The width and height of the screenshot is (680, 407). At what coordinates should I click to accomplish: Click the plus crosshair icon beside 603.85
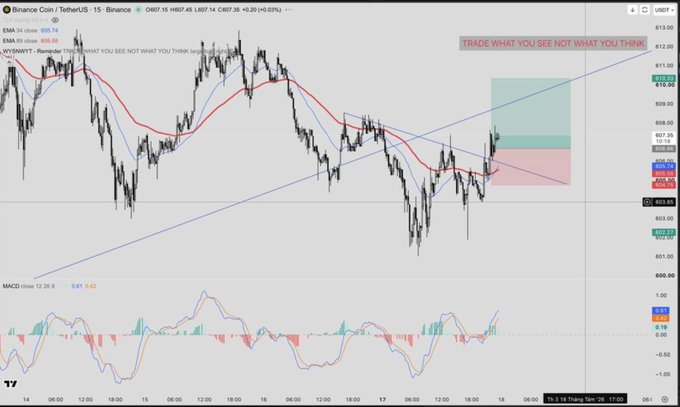[x=647, y=202]
